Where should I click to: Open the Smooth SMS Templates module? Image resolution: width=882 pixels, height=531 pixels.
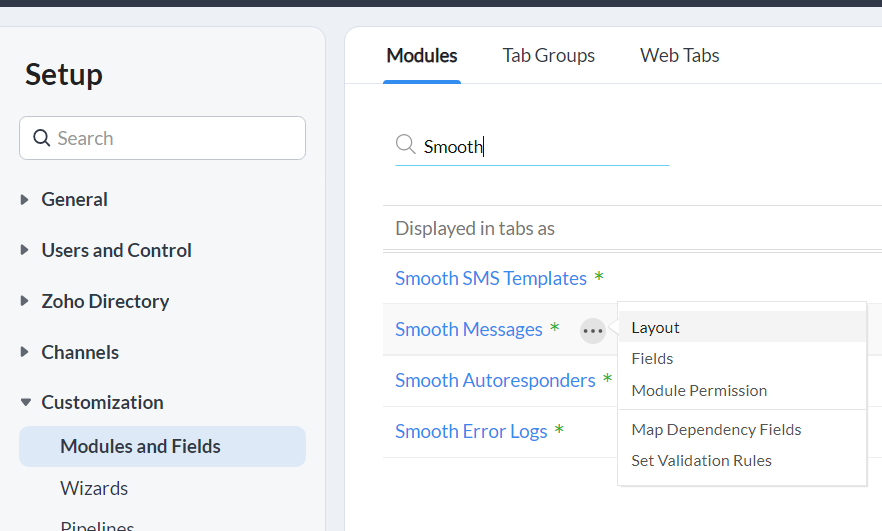pos(490,278)
